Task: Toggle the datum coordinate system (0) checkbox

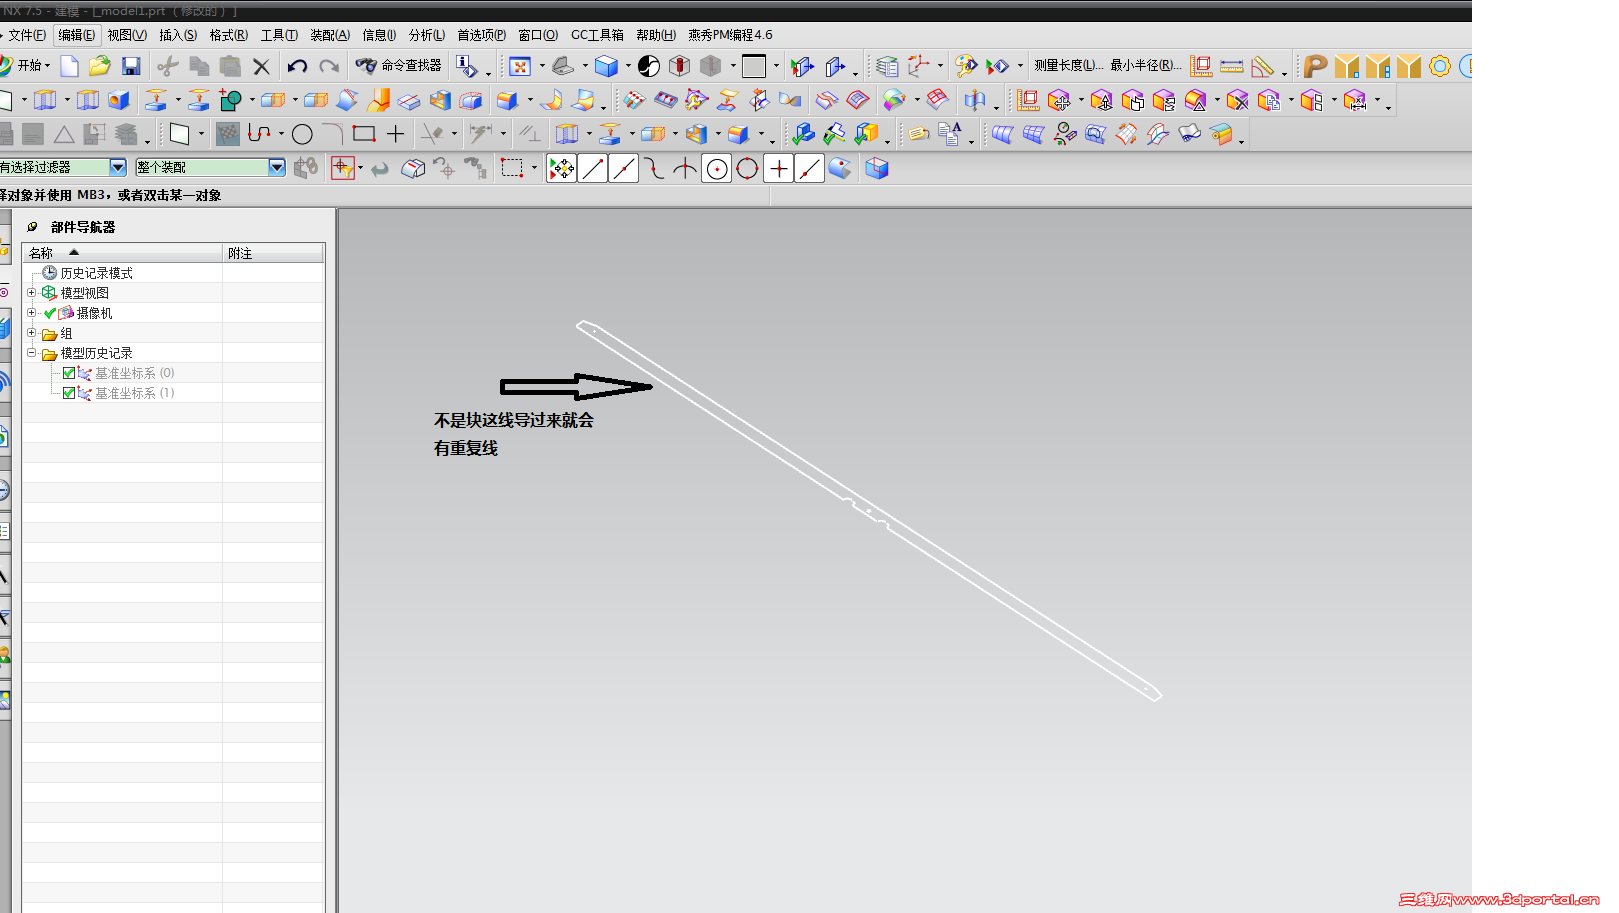Action: coord(69,373)
